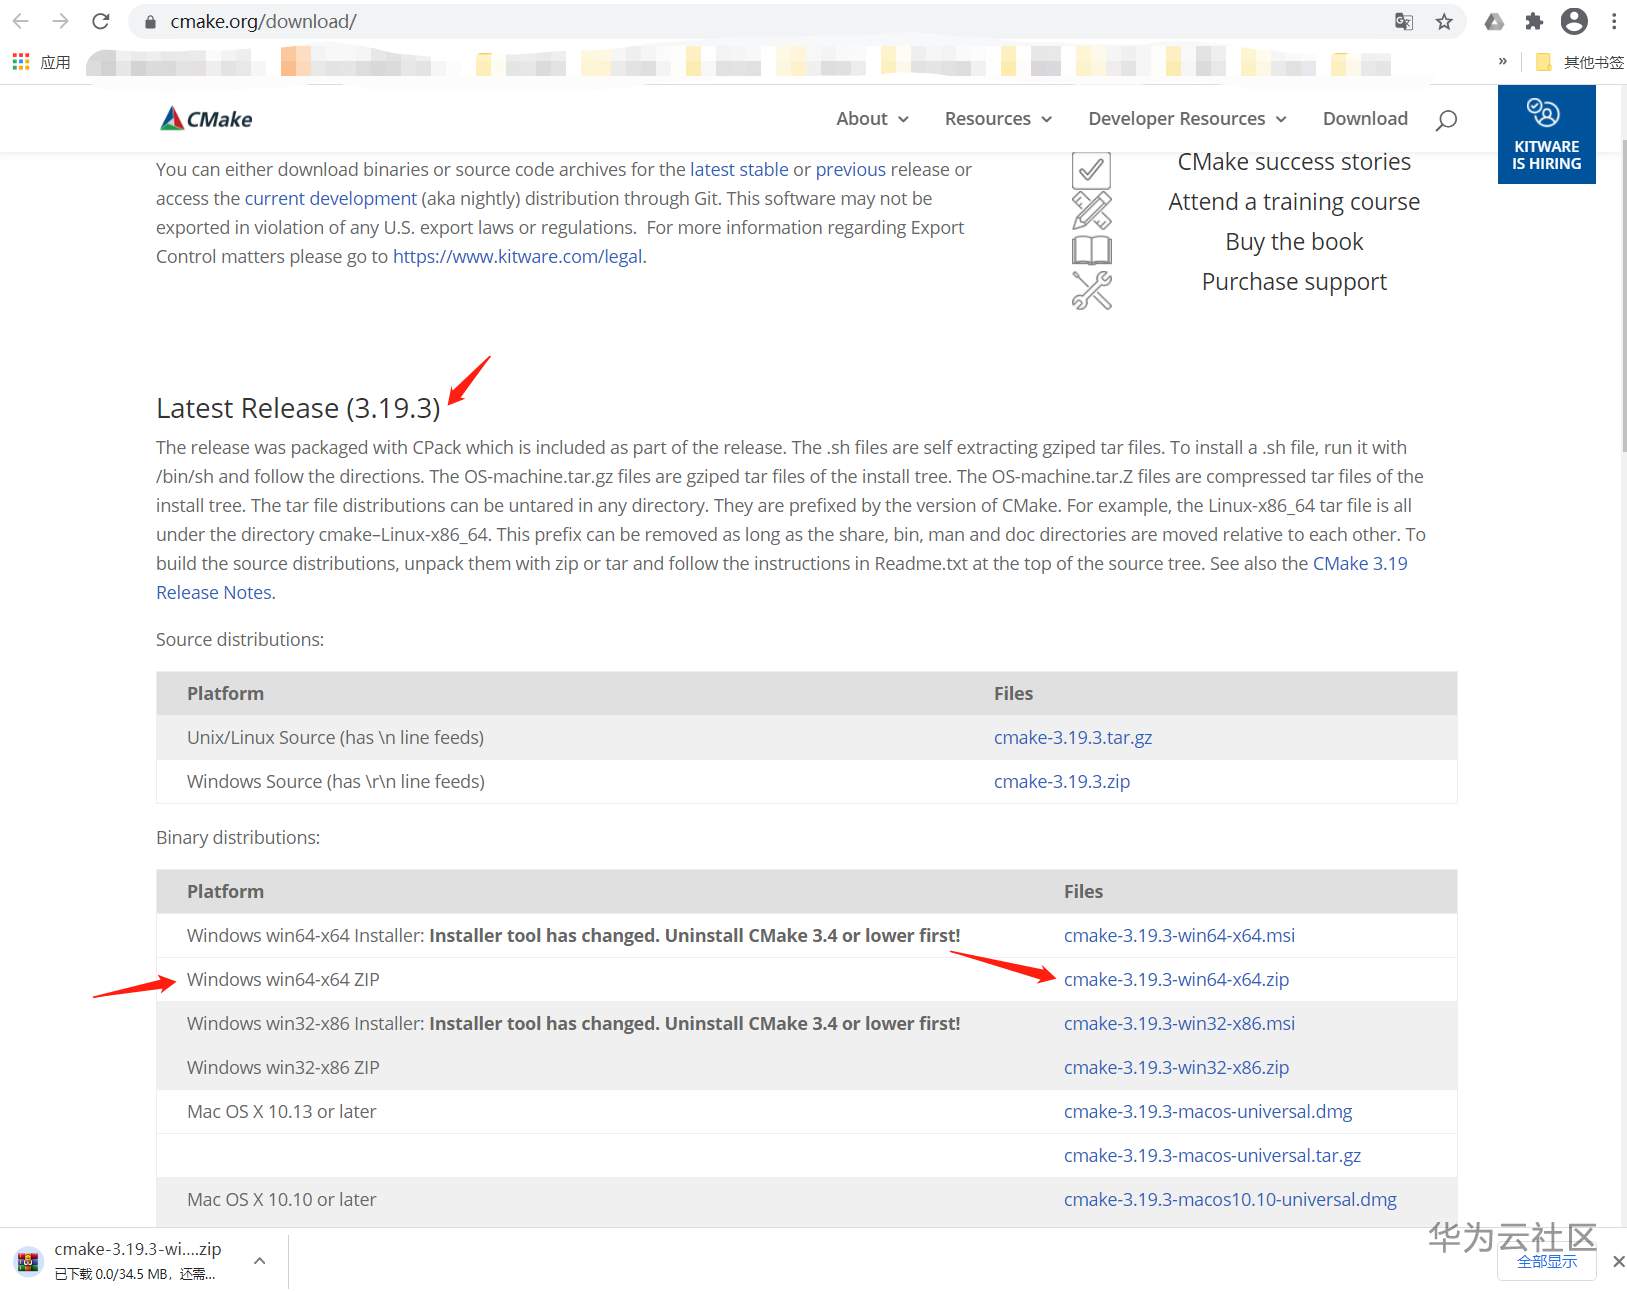Open the CMake 3.19 Release Notes link
The height and width of the screenshot is (1292, 1627).
1360,564
